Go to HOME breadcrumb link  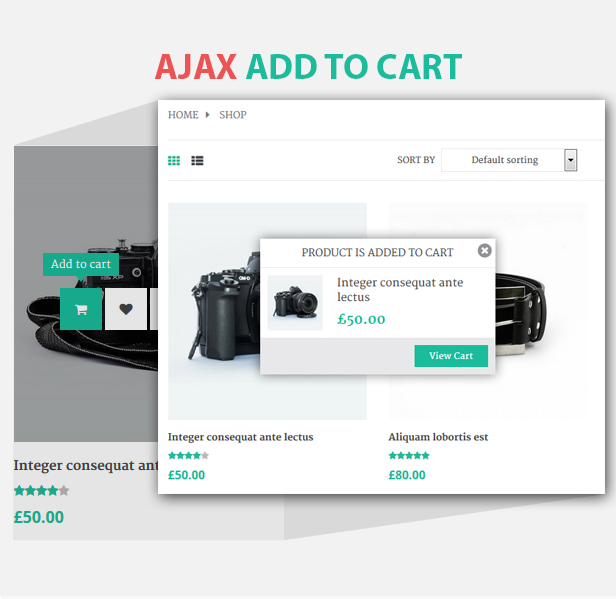(183, 115)
